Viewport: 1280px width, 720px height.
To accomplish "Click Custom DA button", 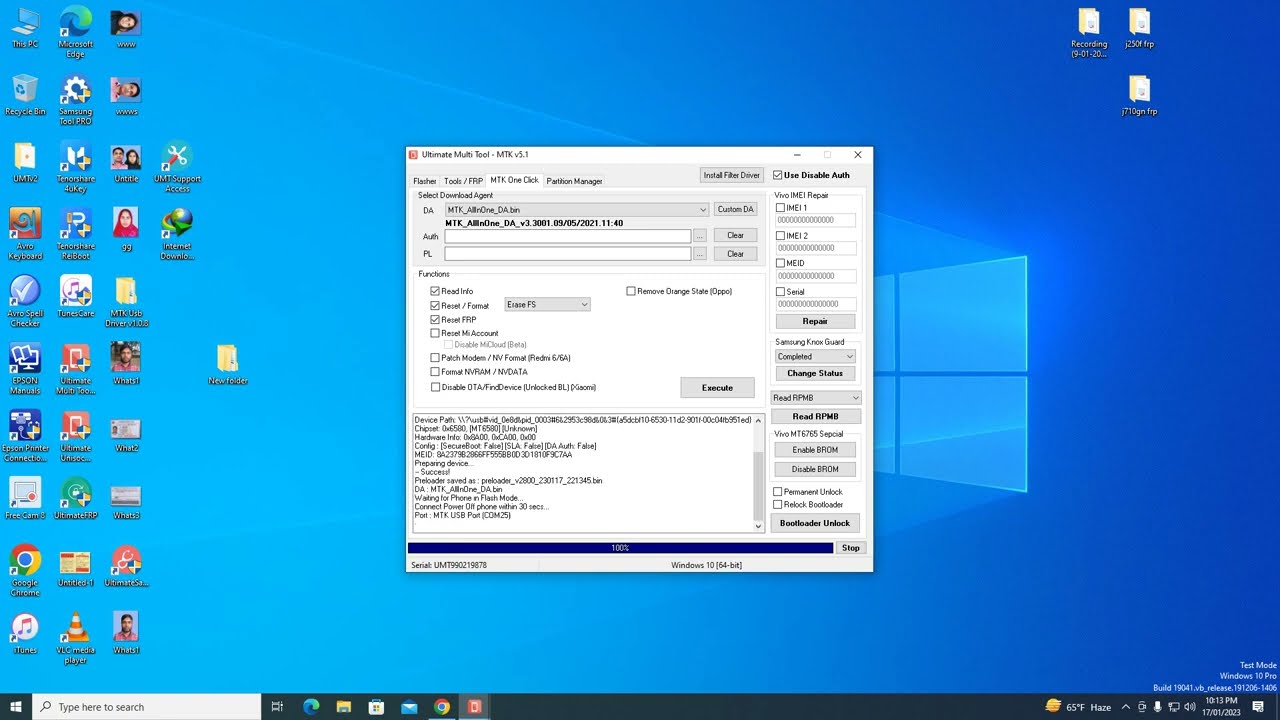I will 735,210.
